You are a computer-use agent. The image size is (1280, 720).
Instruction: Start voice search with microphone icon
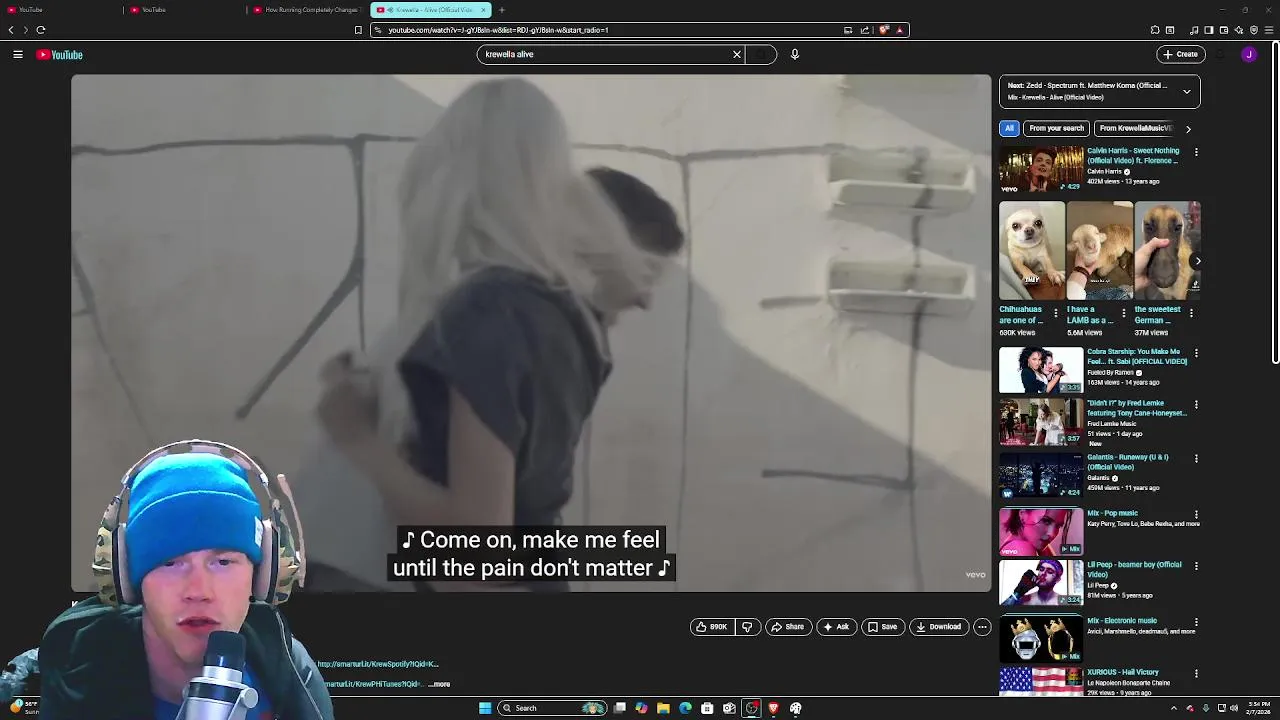(795, 54)
